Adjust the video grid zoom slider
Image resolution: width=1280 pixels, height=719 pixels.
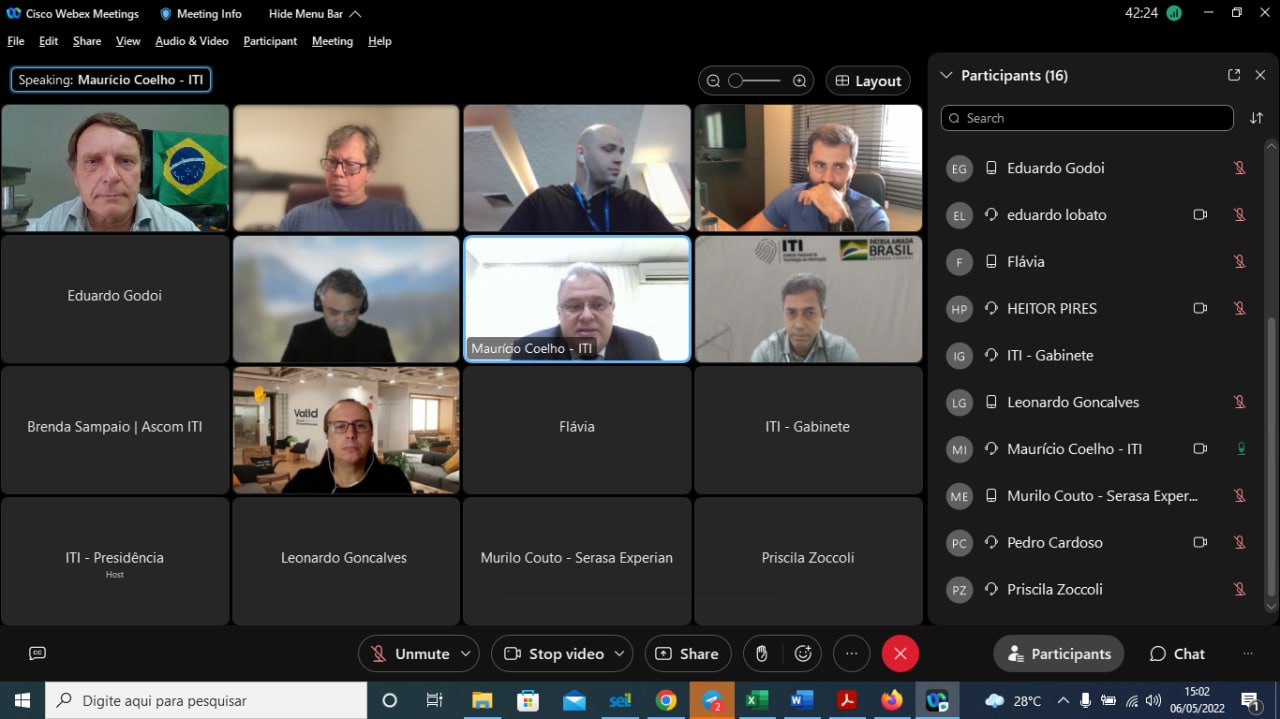click(755, 81)
